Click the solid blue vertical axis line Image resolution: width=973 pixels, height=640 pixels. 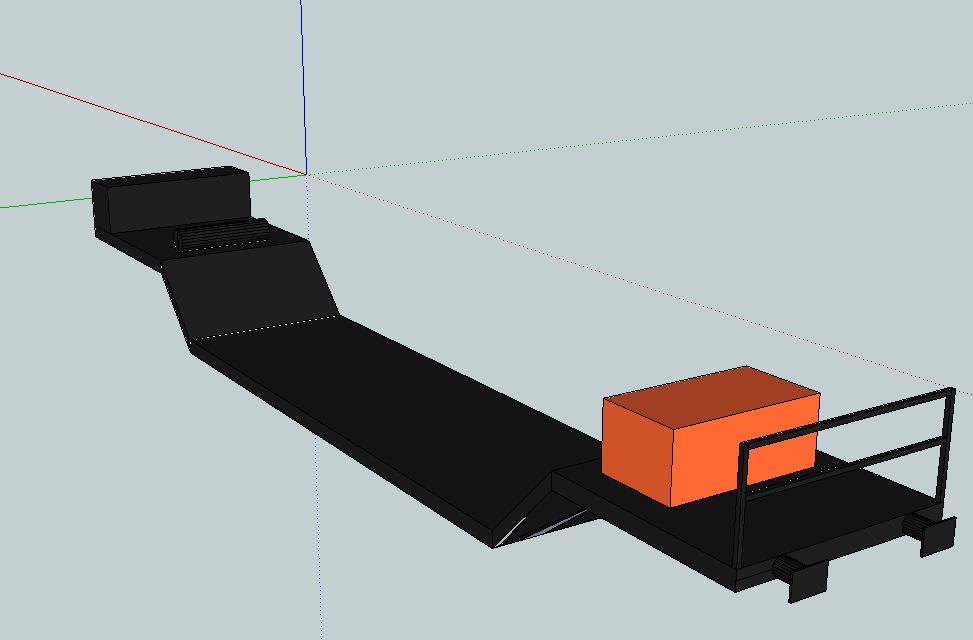point(302,80)
